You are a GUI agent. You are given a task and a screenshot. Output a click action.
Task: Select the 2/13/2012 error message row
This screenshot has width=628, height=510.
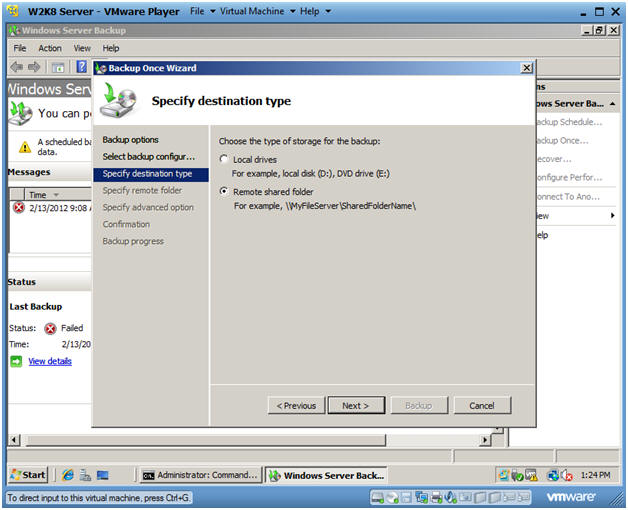(x=51, y=208)
